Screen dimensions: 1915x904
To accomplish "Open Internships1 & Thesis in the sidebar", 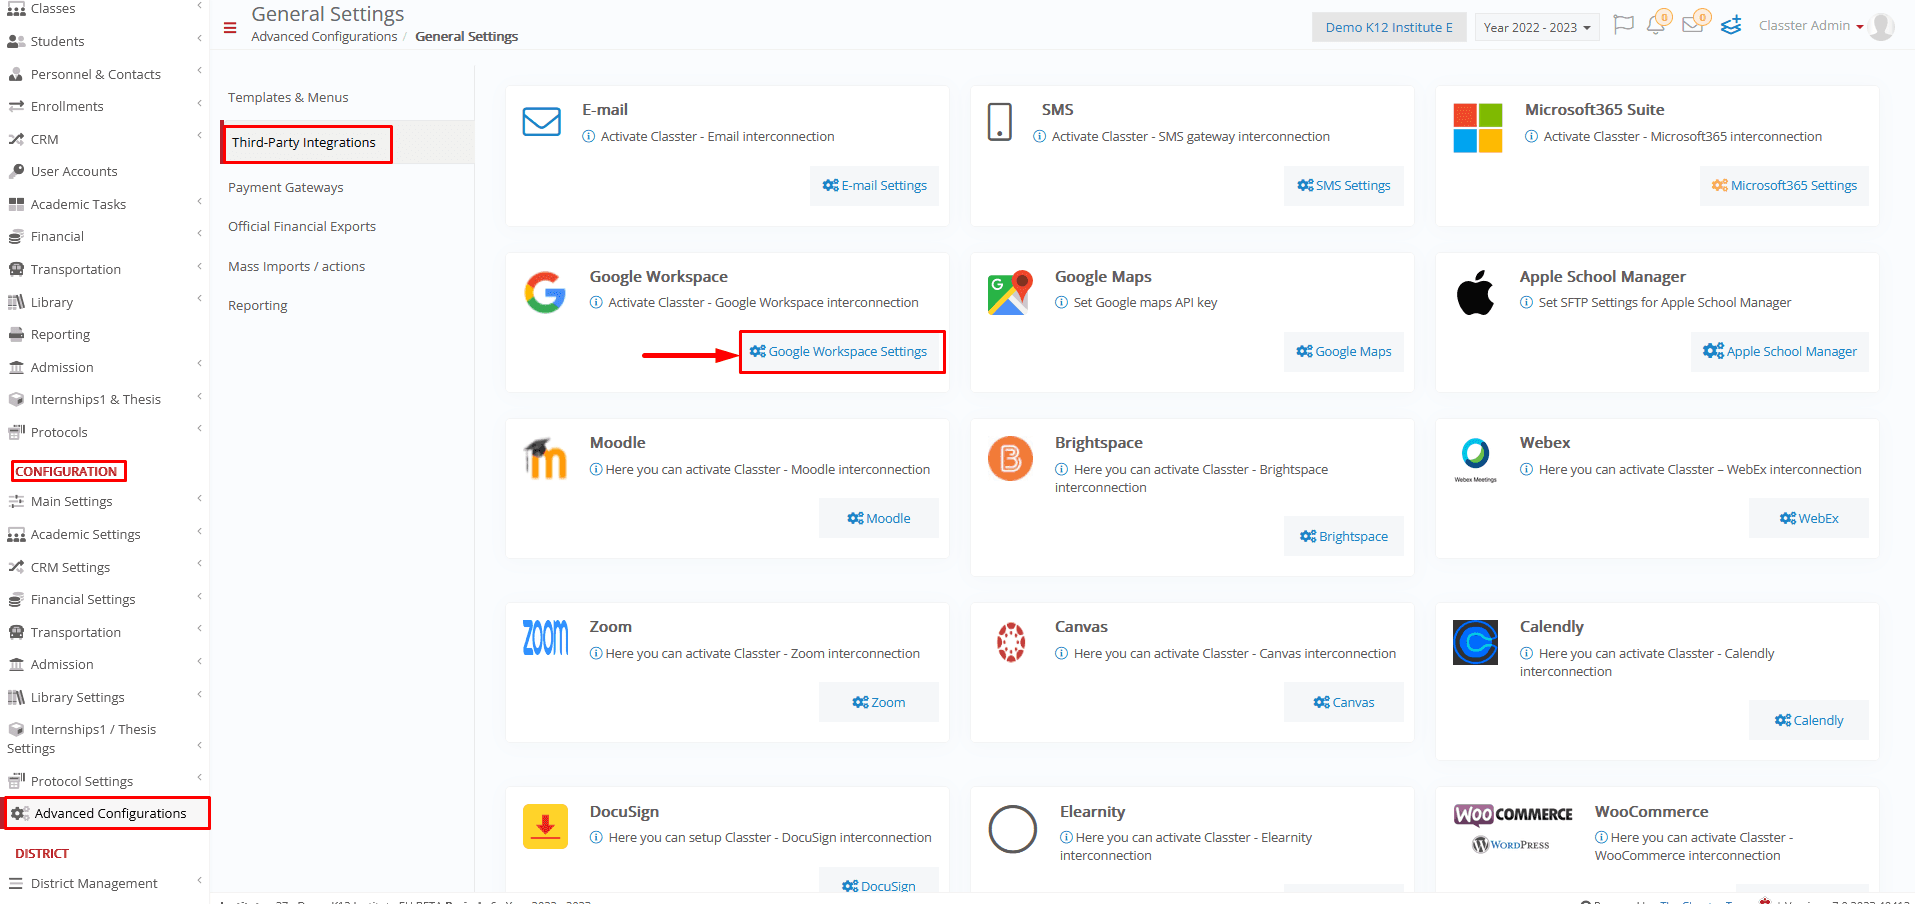I will (x=104, y=399).
